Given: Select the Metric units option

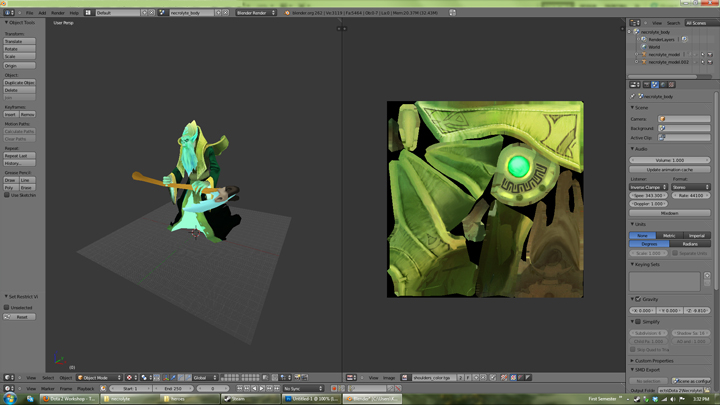Looking at the screenshot, I should (669, 235).
